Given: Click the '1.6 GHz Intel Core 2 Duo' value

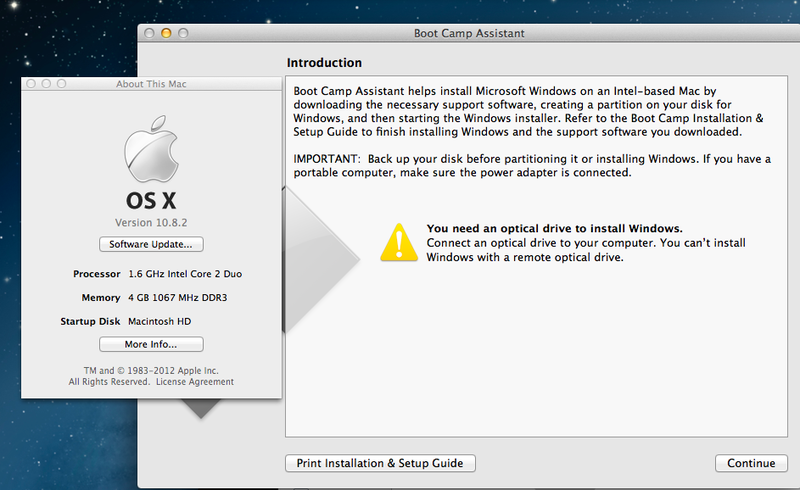Looking at the screenshot, I should (185, 274).
